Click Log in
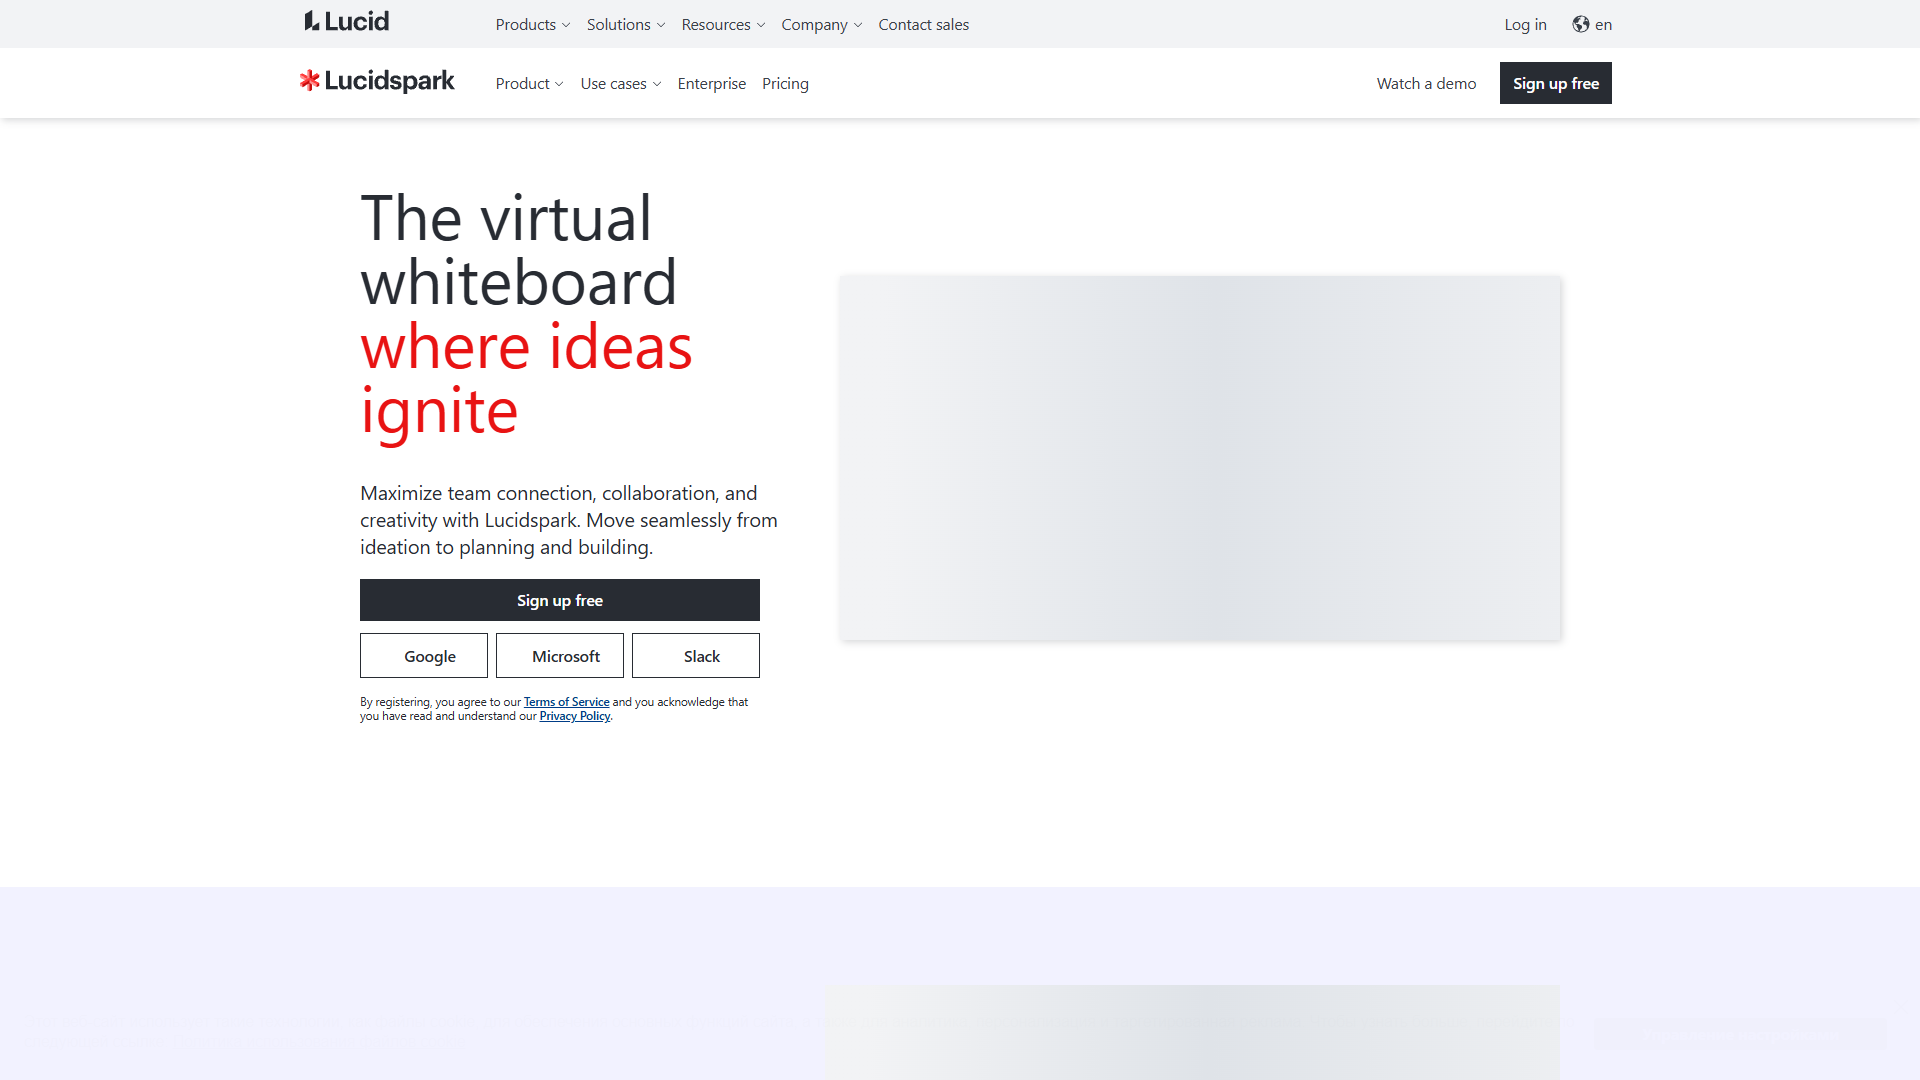1920x1080 pixels. coord(1525,24)
